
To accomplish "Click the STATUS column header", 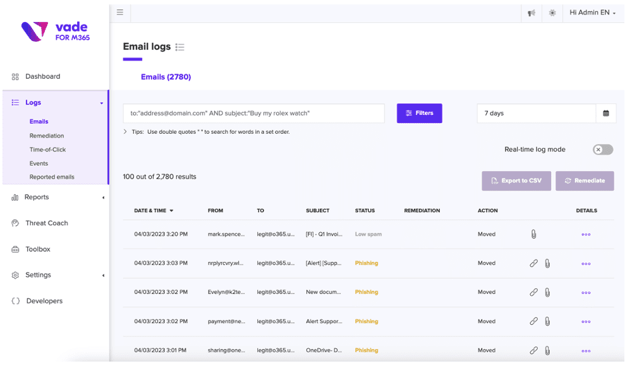I will (x=365, y=211).
